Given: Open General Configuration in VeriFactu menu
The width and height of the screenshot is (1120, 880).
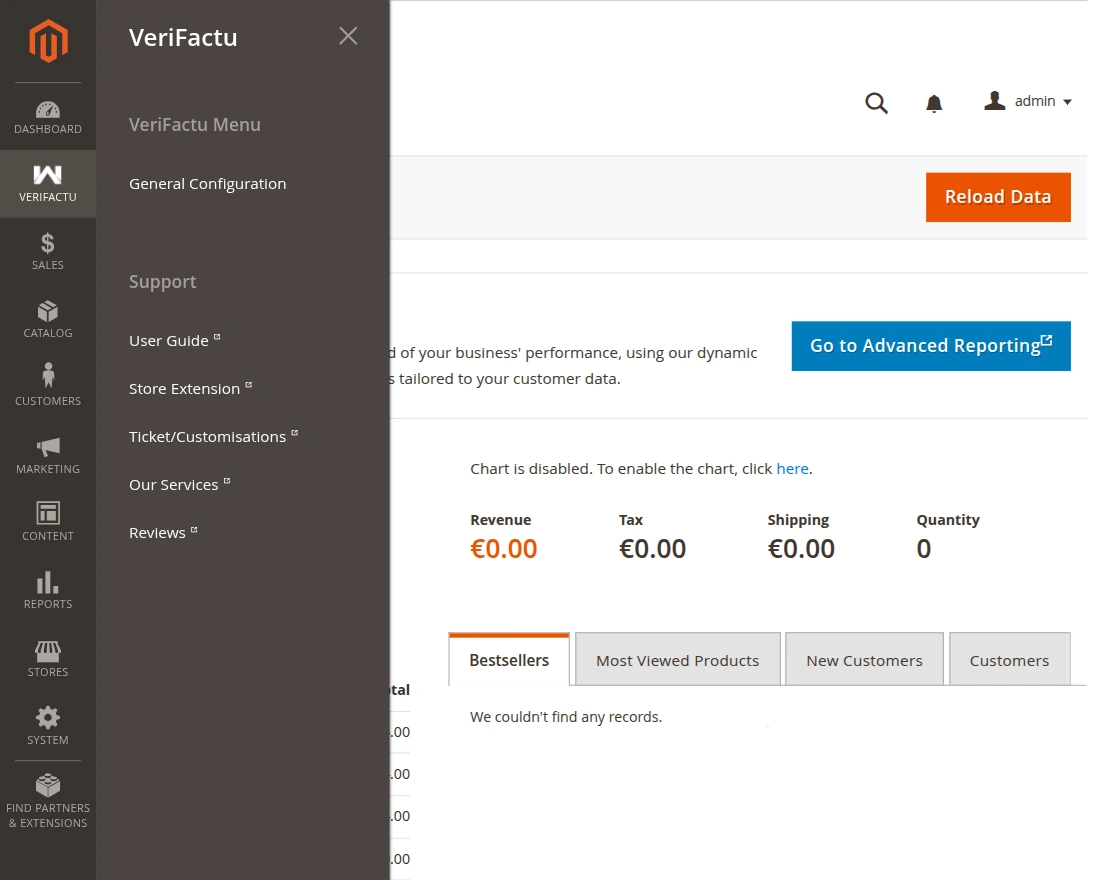Looking at the screenshot, I should point(207,183).
